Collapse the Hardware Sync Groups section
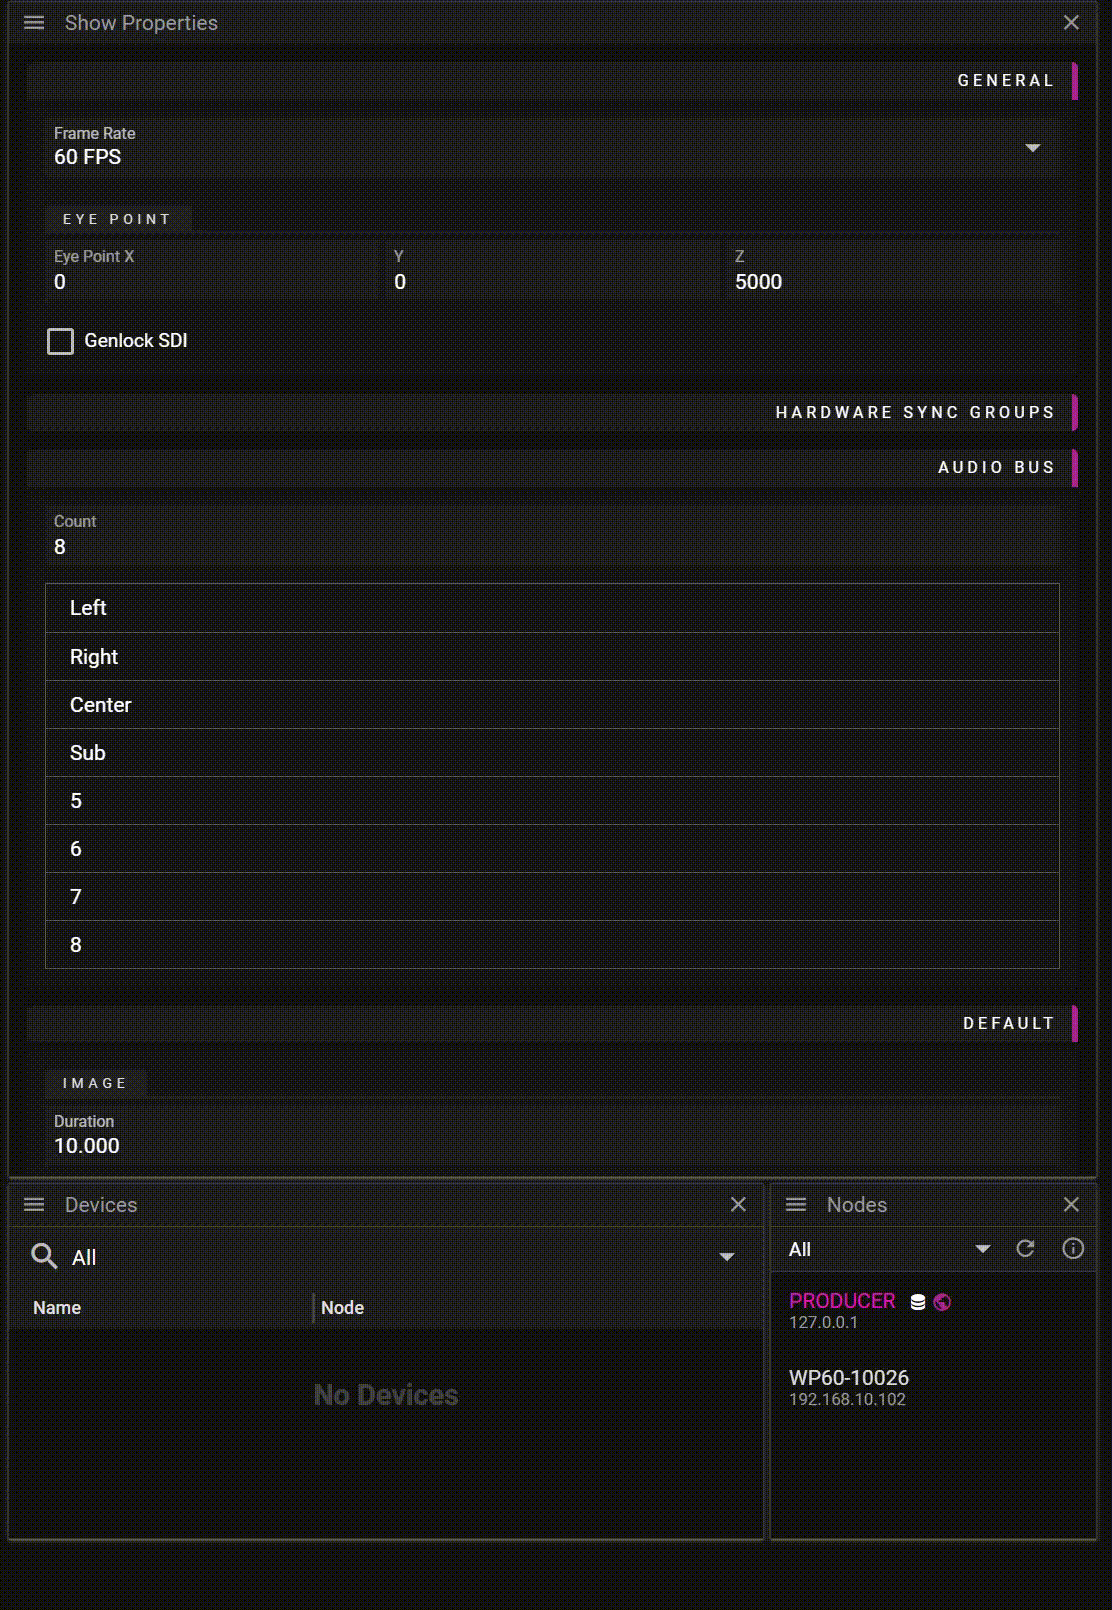 [914, 412]
